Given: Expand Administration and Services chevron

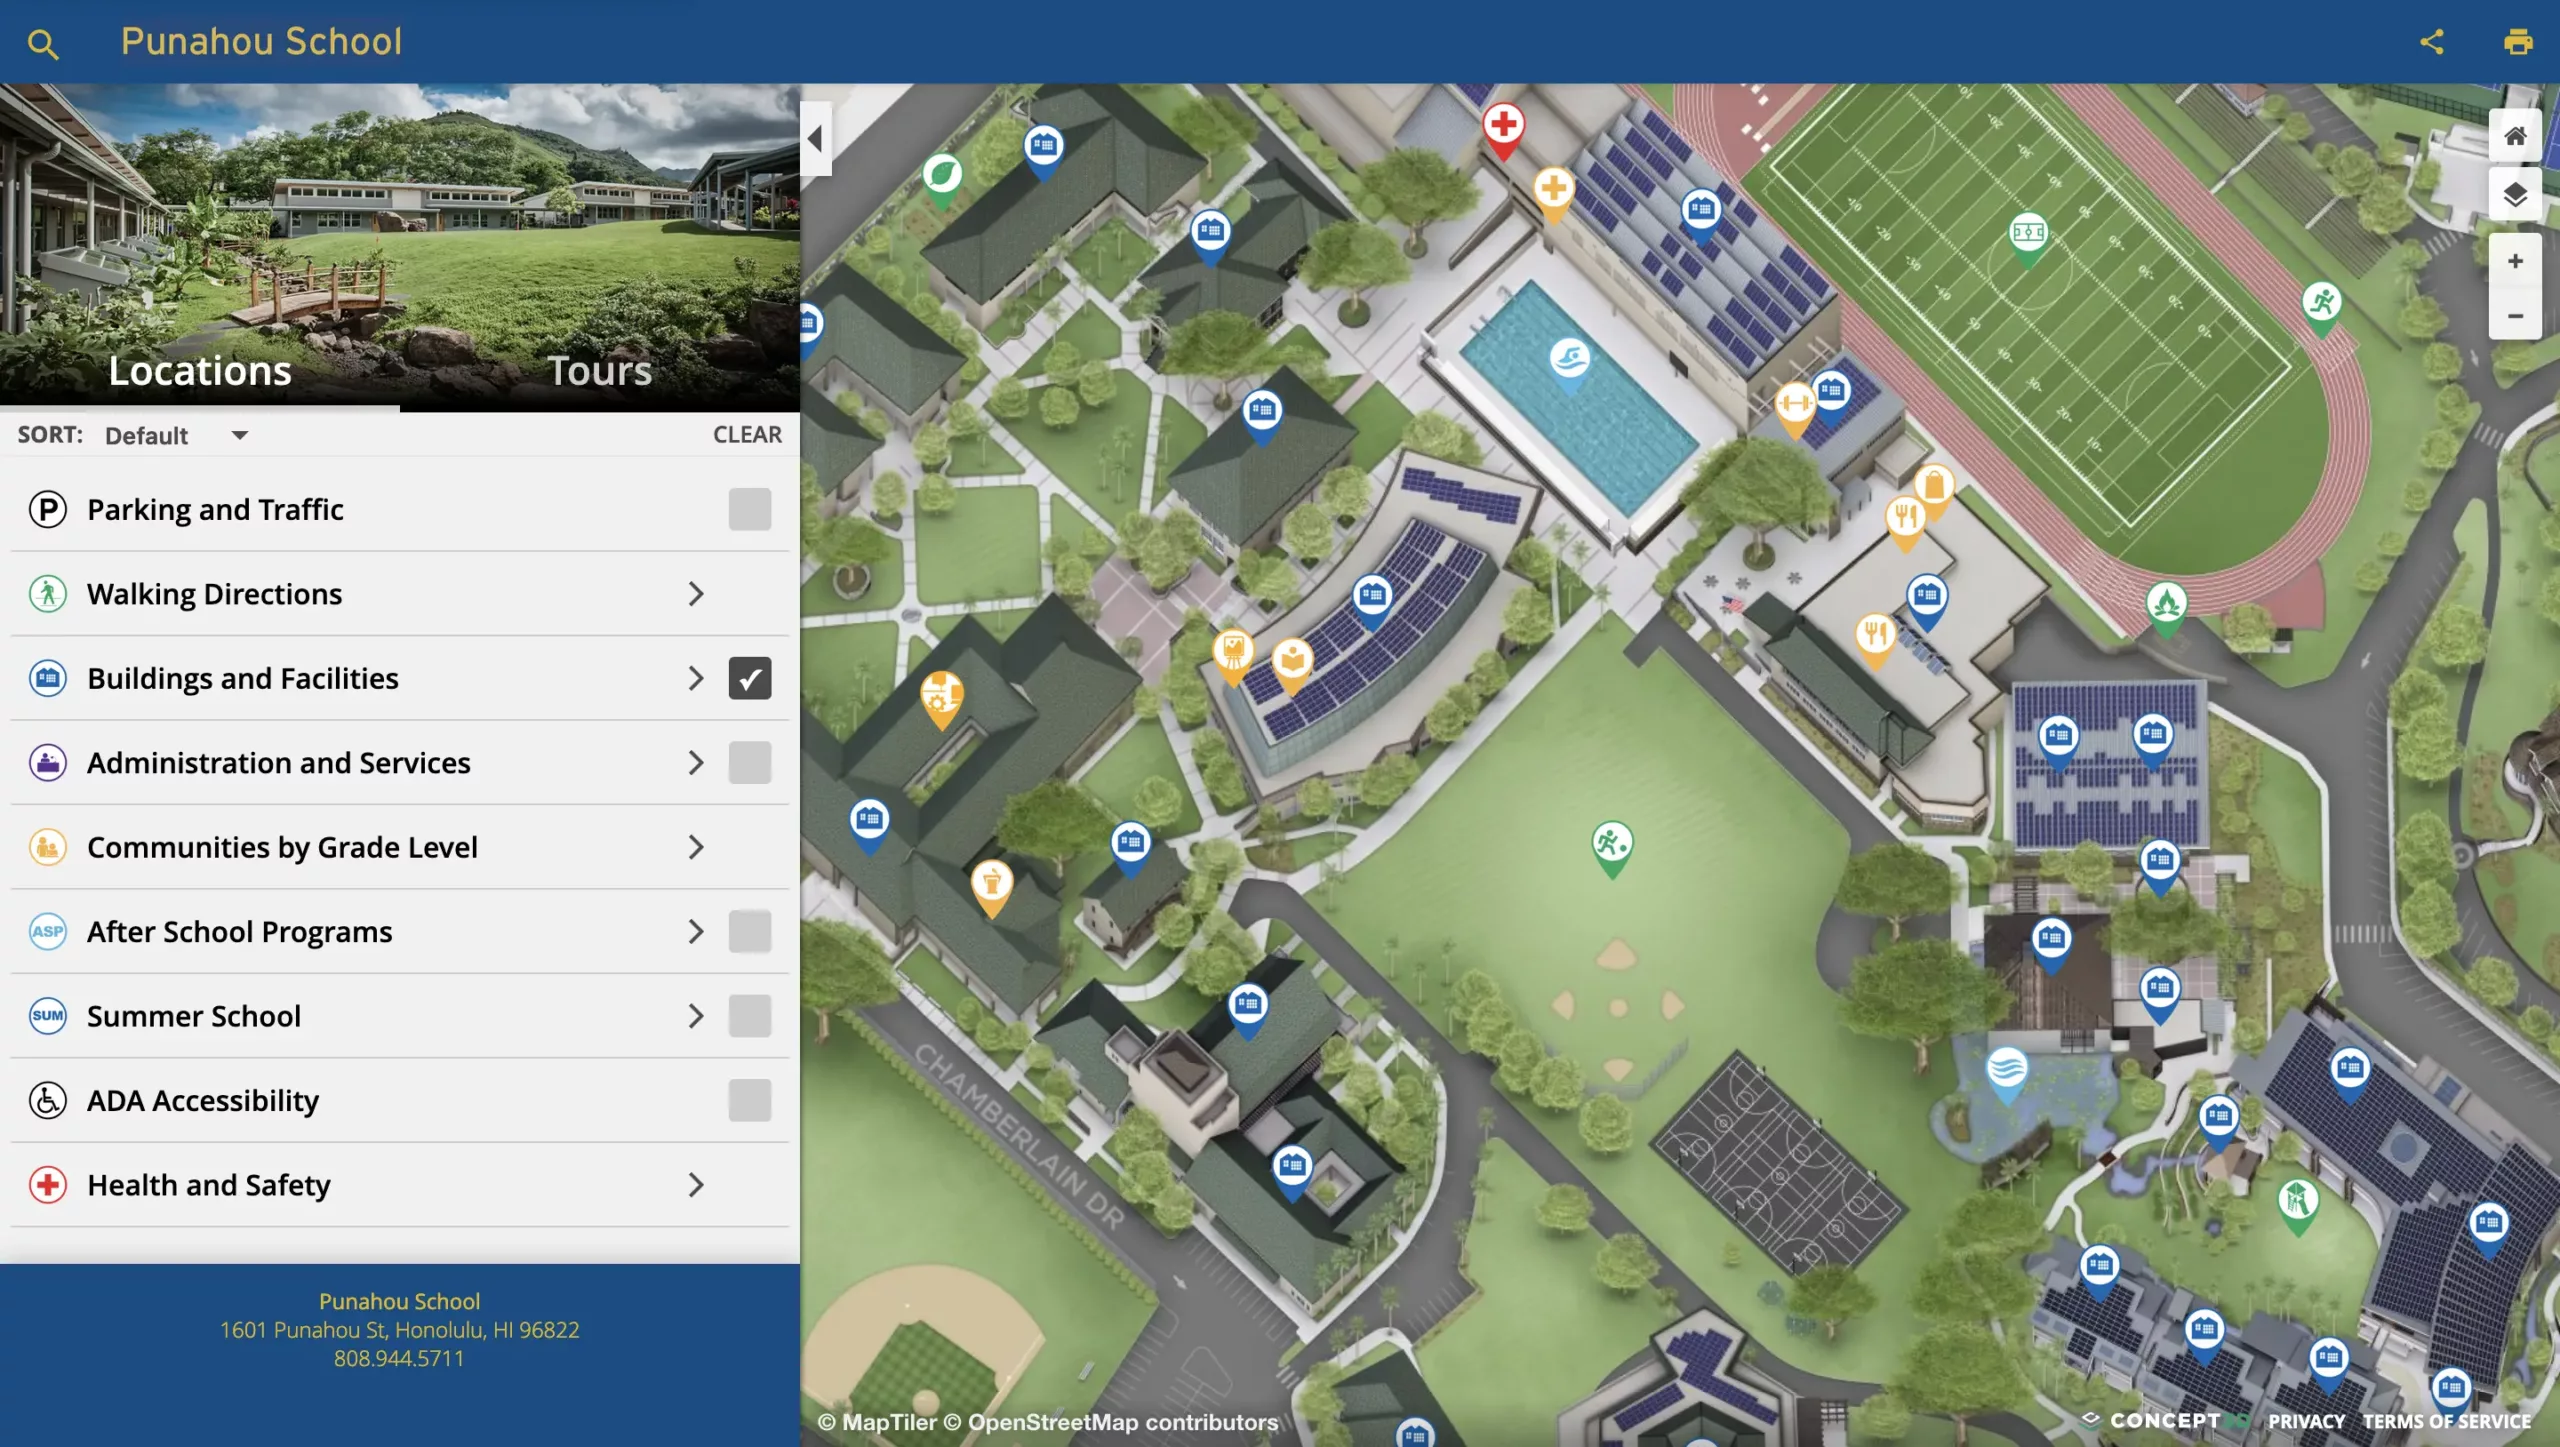Looking at the screenshot, I should (696, 762).
